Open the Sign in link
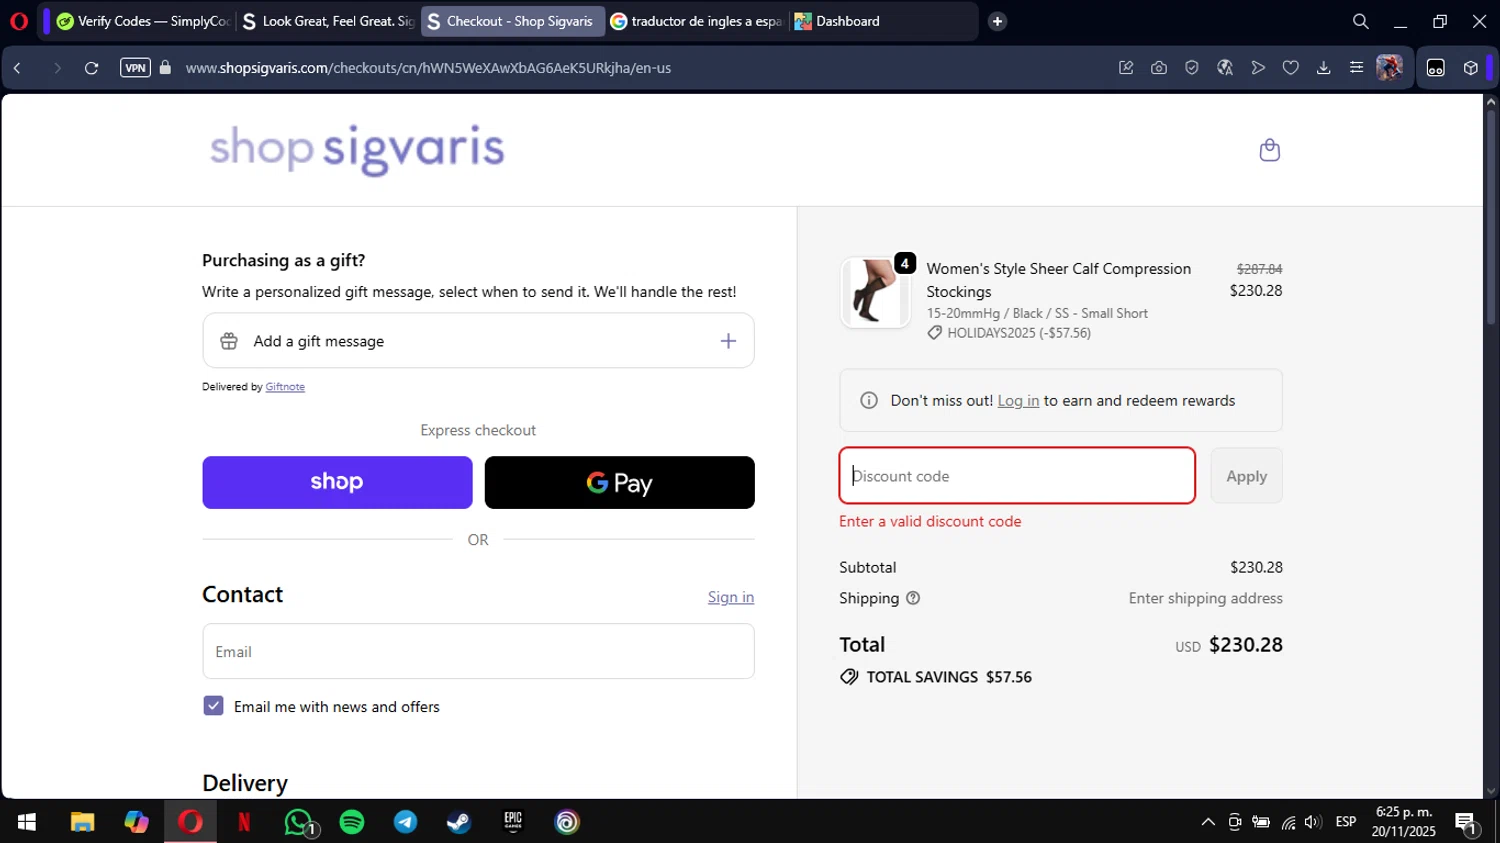Screen dimensions: 1500x843 point(731,597)
